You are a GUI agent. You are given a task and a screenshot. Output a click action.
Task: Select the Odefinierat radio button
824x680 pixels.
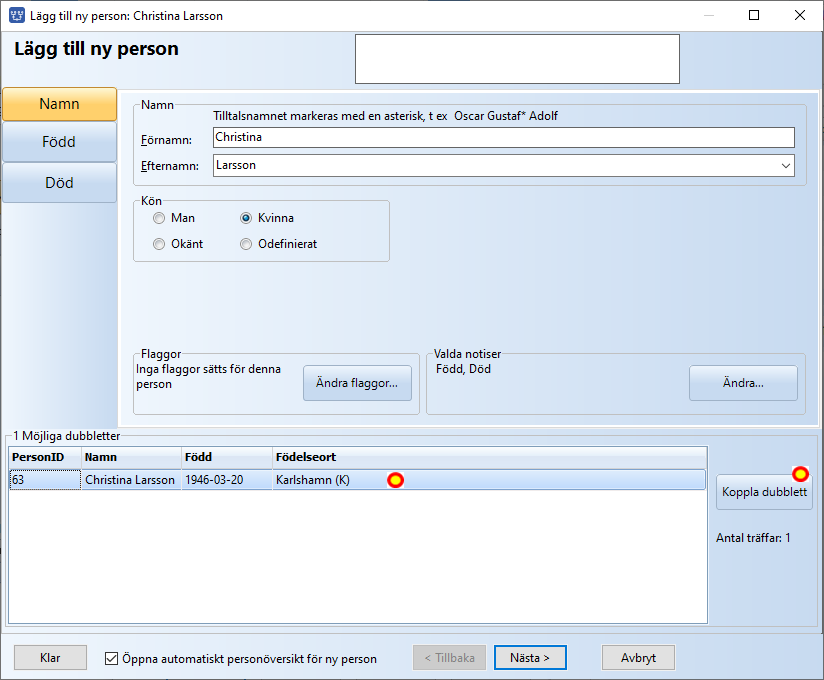click(x=246, y=244)
